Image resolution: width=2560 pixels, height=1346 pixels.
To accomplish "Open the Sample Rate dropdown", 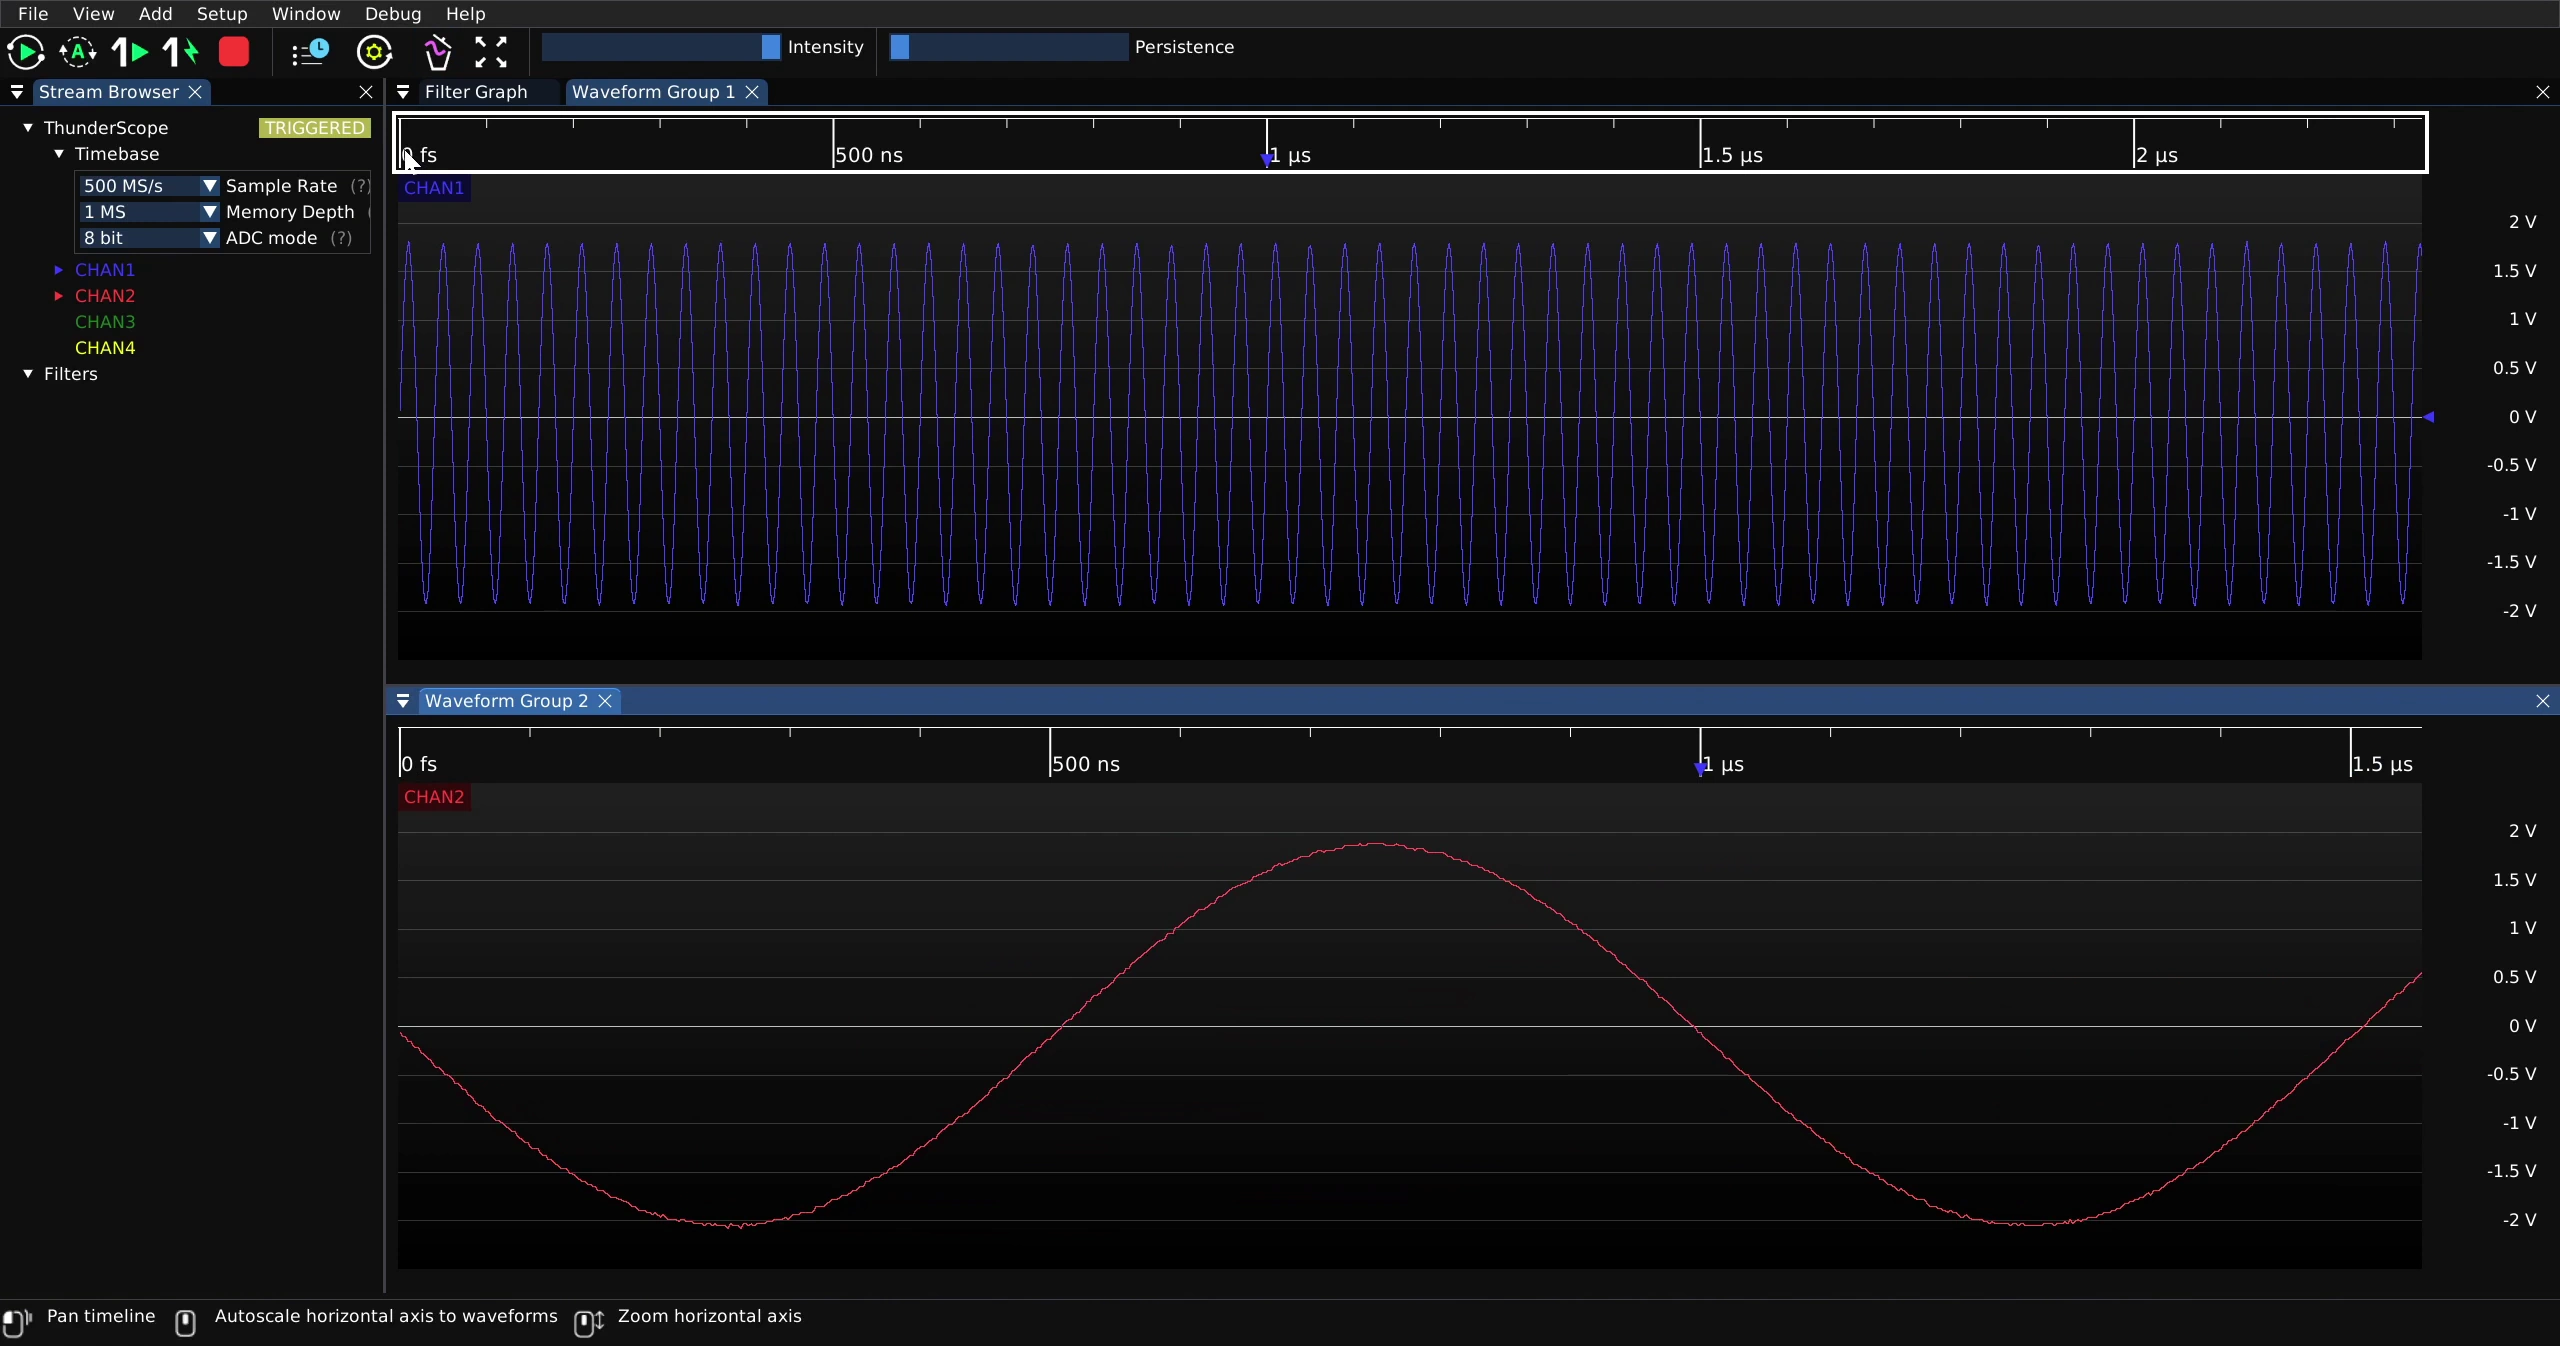I will point(148,186).
